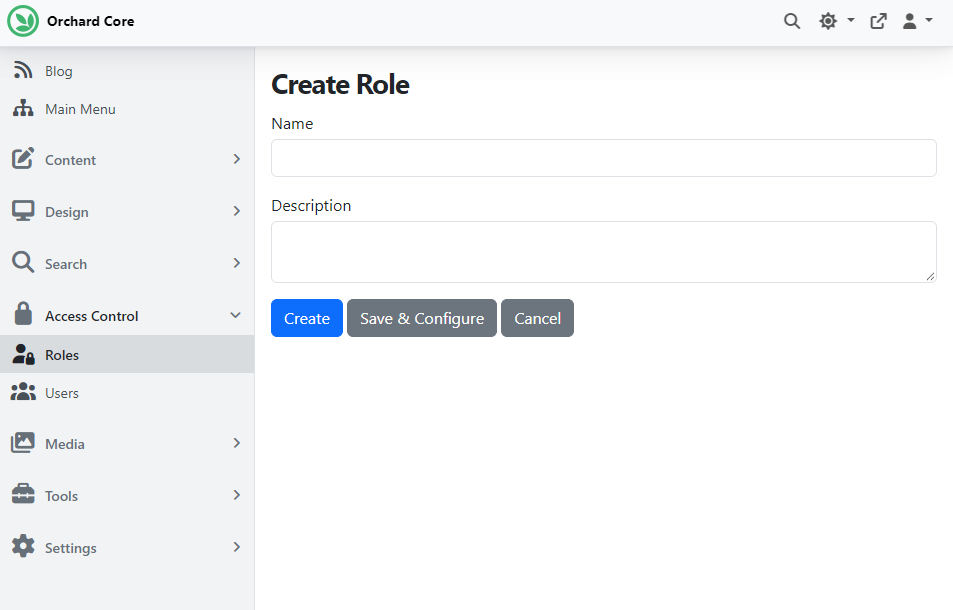Visit site via external link icon
Image resolution: width=953 pixels, height=610 pixels.
[878, 21]
